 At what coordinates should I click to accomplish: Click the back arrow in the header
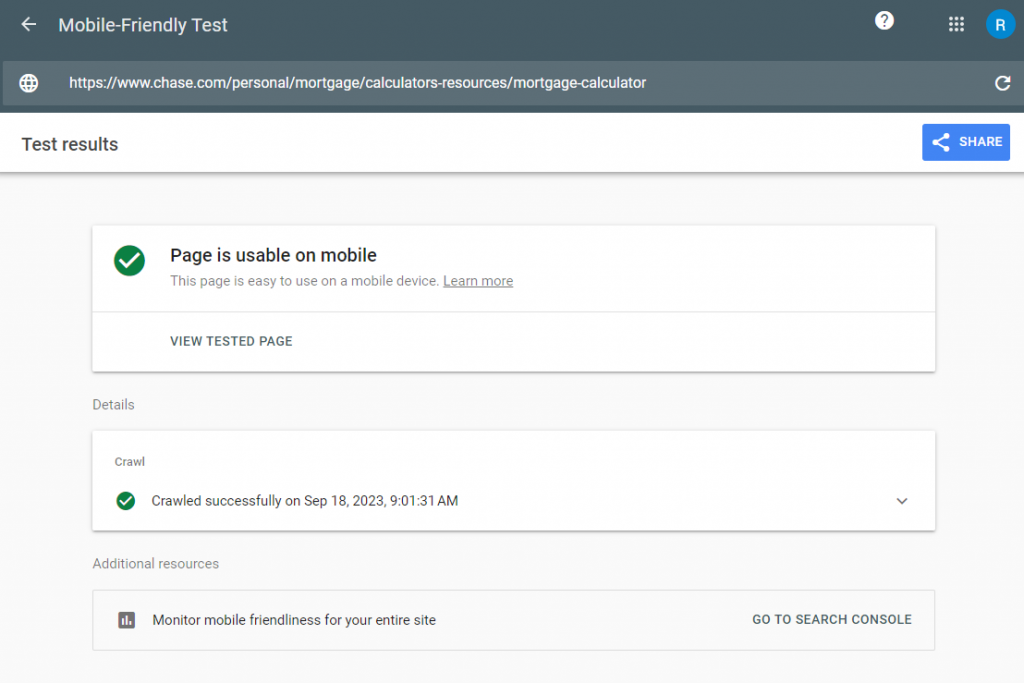pos(29,25)
